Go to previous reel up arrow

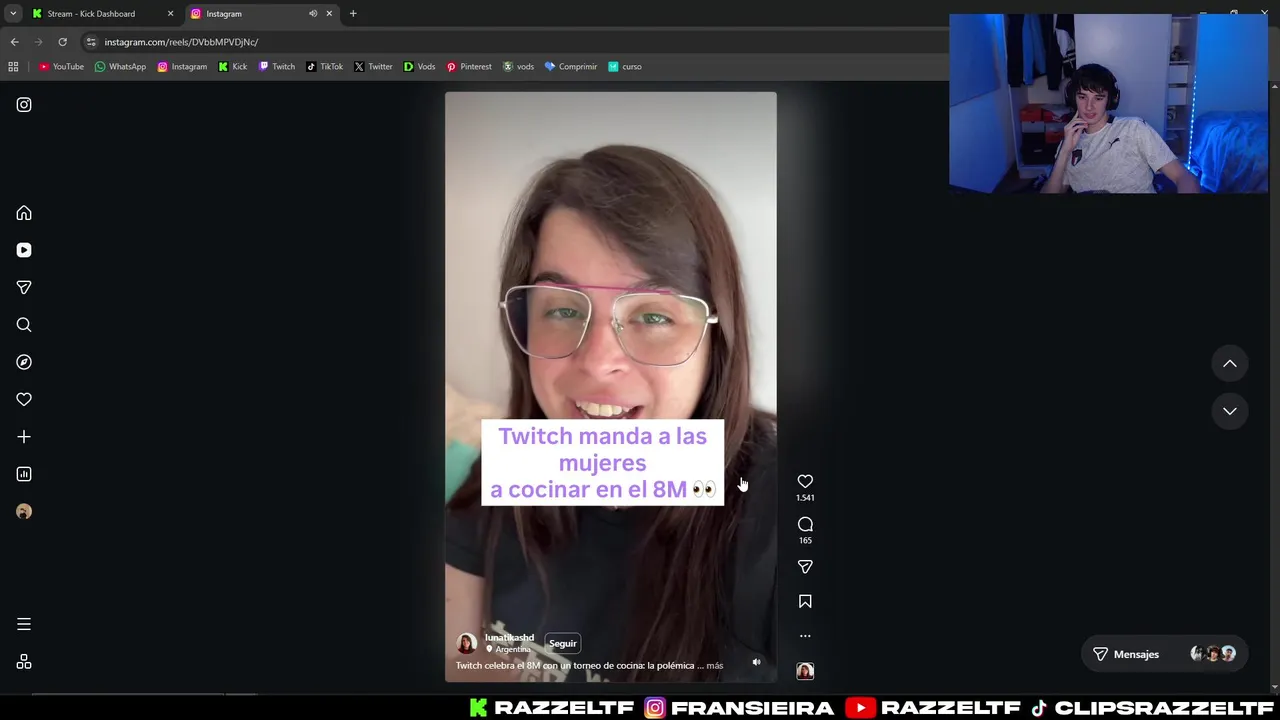[1230, 364]
